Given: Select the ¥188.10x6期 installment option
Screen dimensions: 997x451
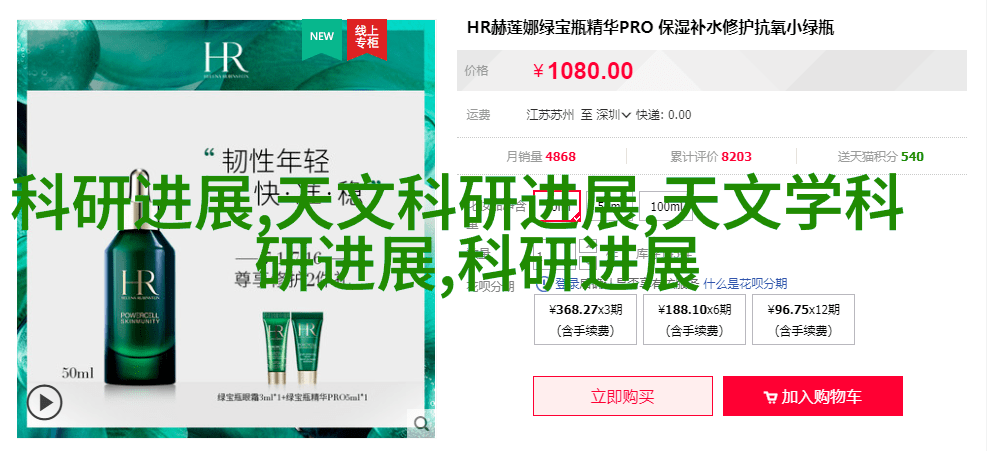Looking at the screenshot, I should [694, 320].
